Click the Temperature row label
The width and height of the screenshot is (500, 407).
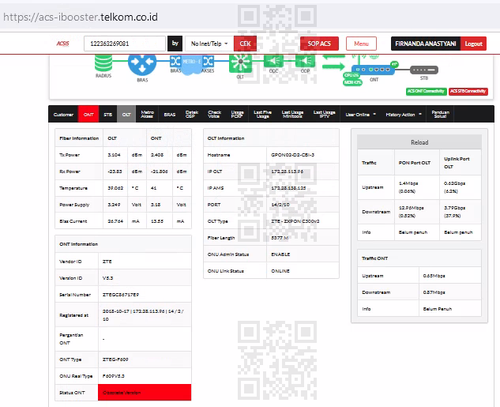[x=73, y=188]
